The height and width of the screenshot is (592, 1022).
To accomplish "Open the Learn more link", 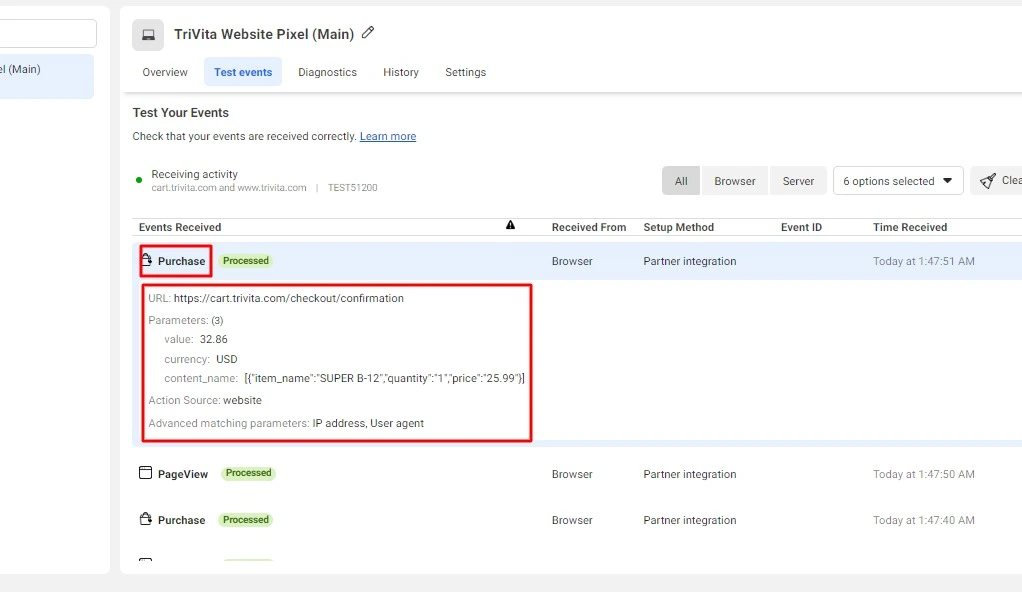I will click(x=388, y=136).
